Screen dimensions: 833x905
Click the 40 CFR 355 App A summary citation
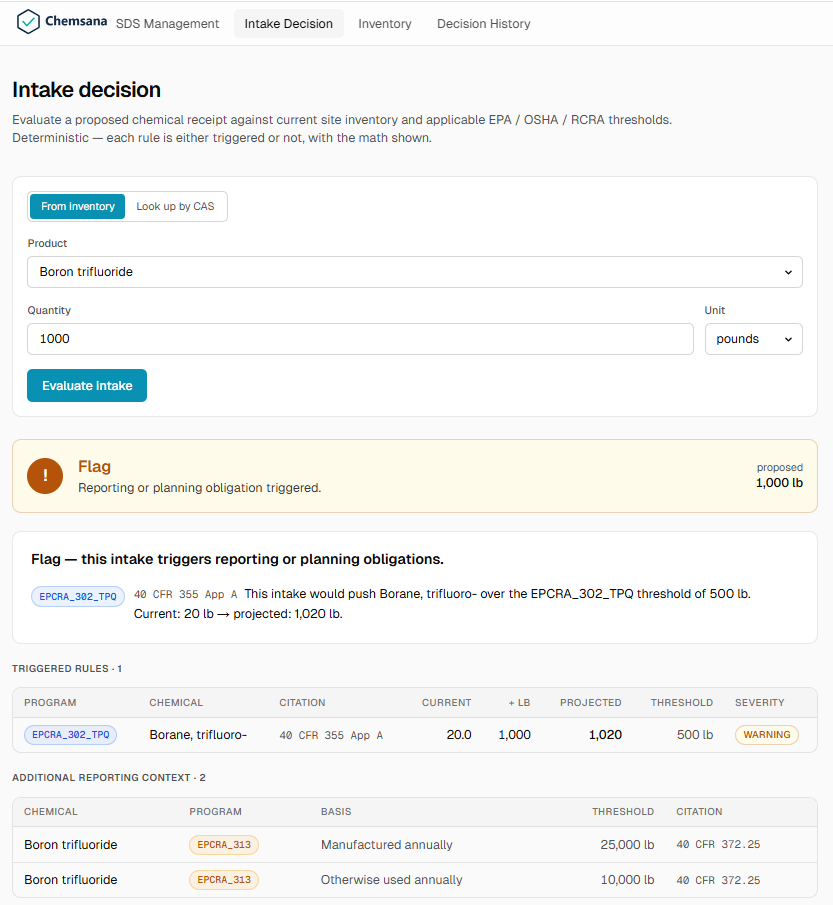[x=185, y=594]
